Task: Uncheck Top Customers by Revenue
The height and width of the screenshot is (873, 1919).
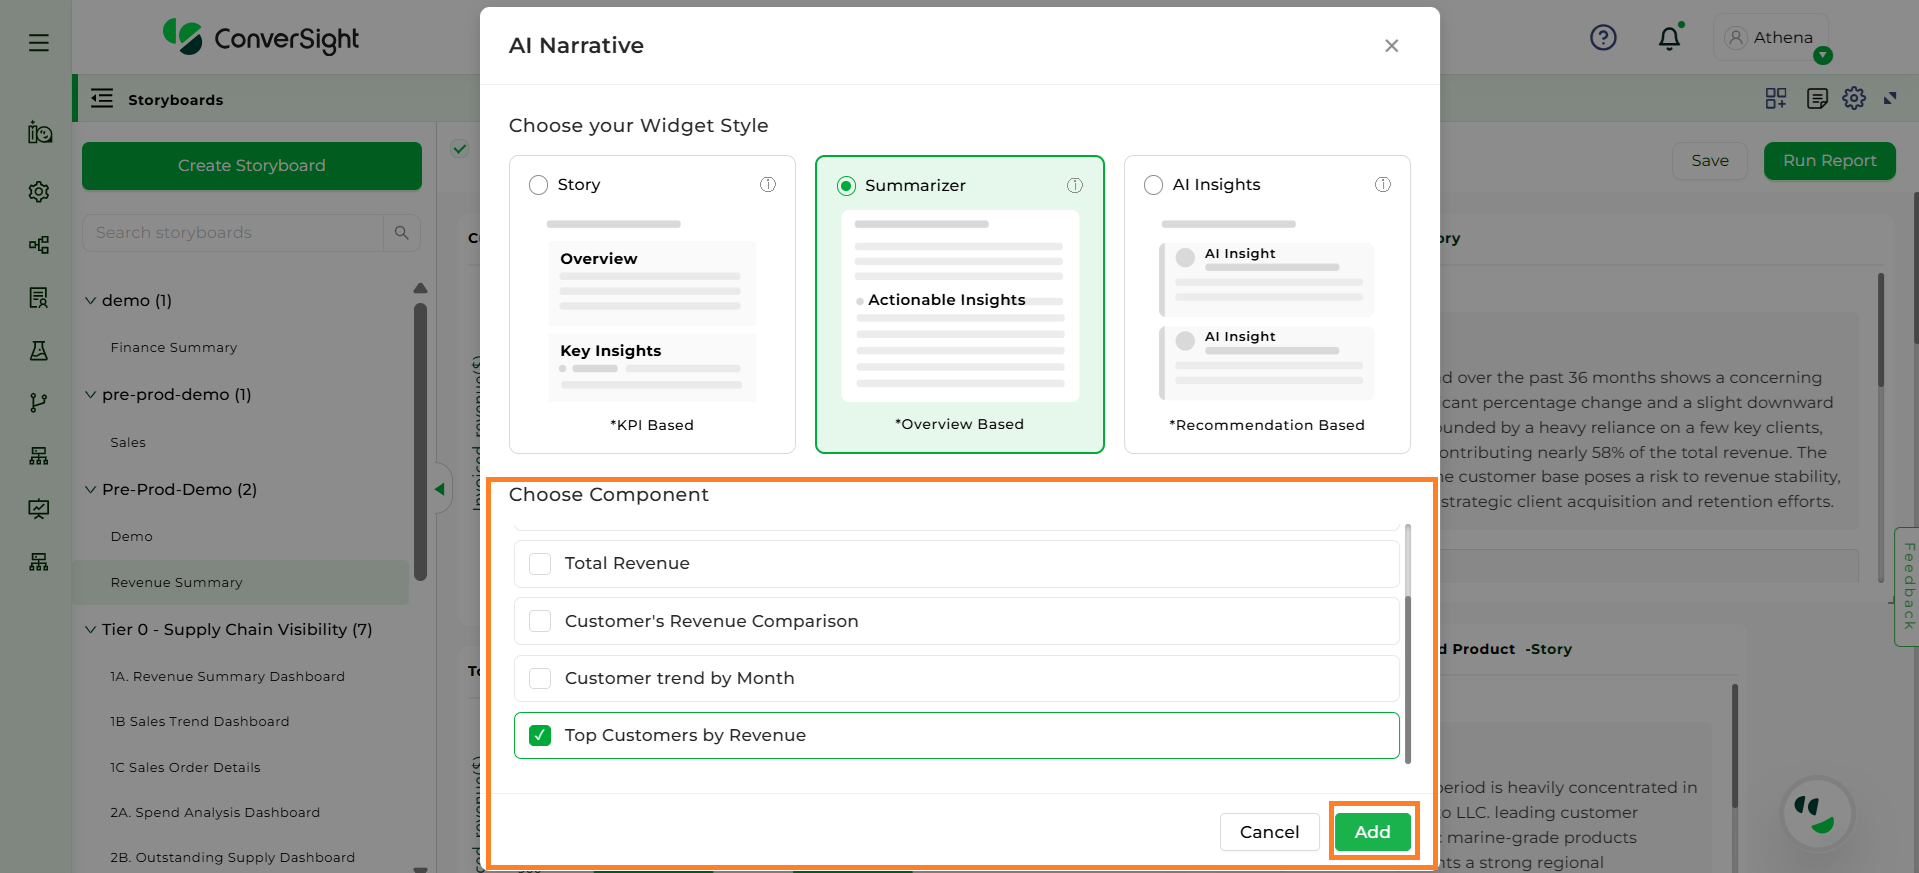Action: pos(540,736)
